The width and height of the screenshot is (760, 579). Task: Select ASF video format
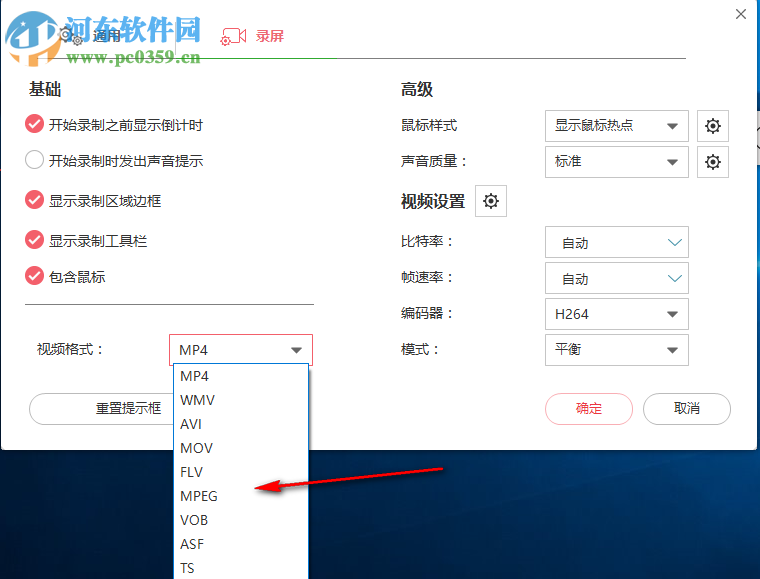click(x=241, y=544)
